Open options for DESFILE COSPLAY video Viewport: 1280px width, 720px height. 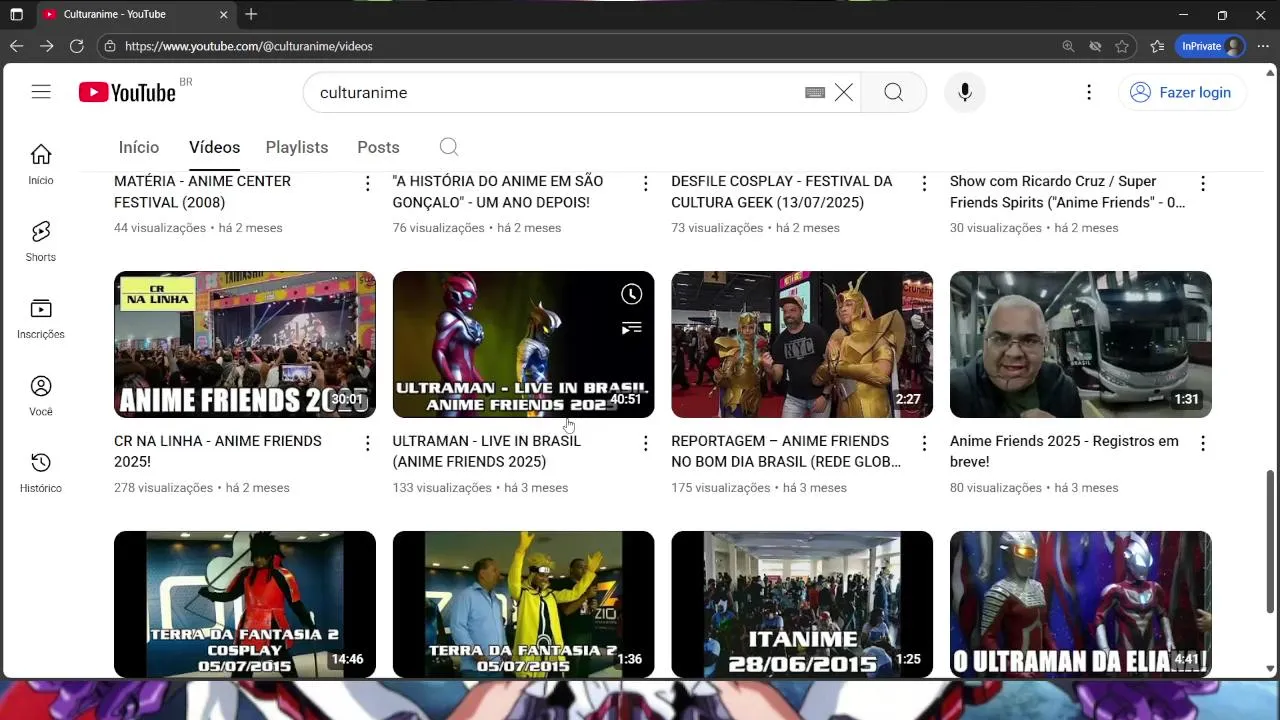[x=925, y=183]
